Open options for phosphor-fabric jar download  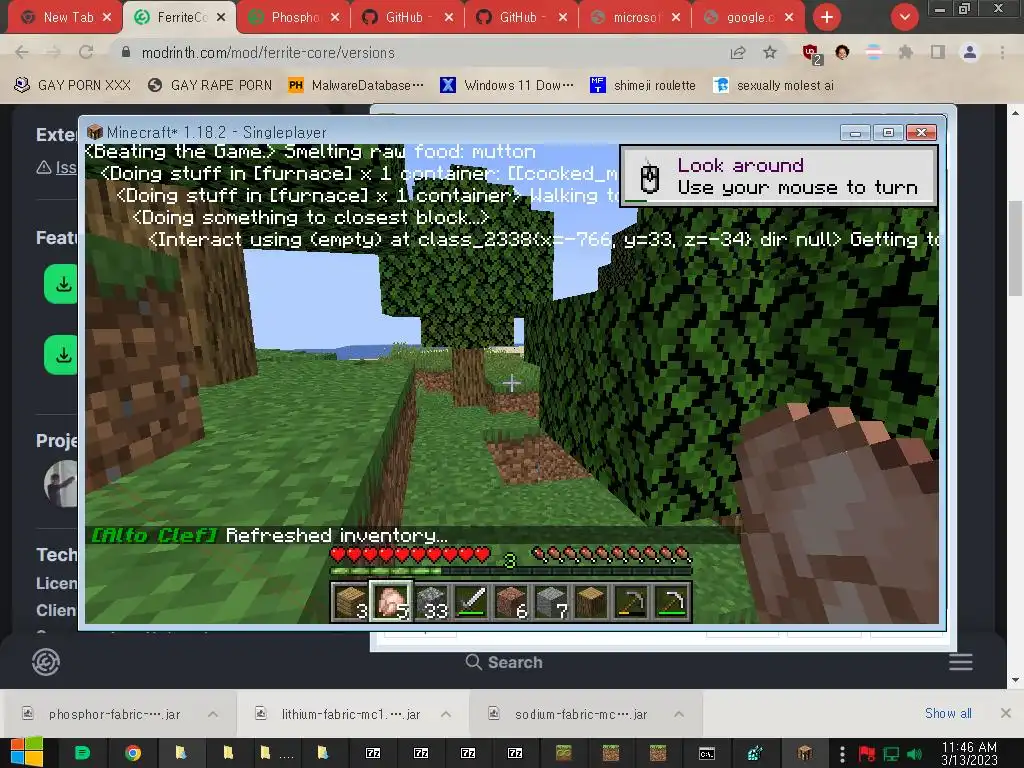[213, 714]
